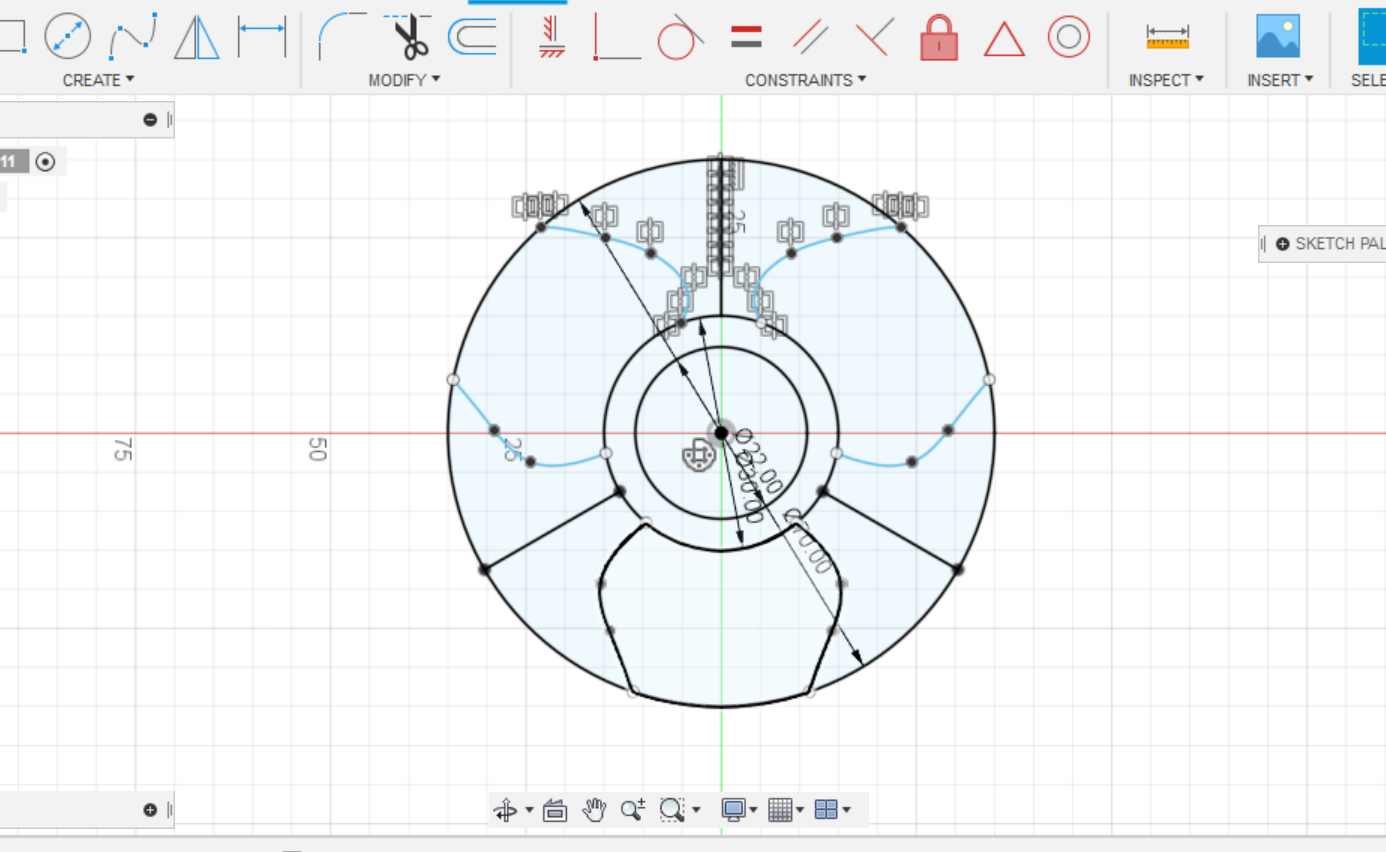Select the Mirror sketch tool
The height and width of the screenshot is (852, 1386).
tap(196, 37)
